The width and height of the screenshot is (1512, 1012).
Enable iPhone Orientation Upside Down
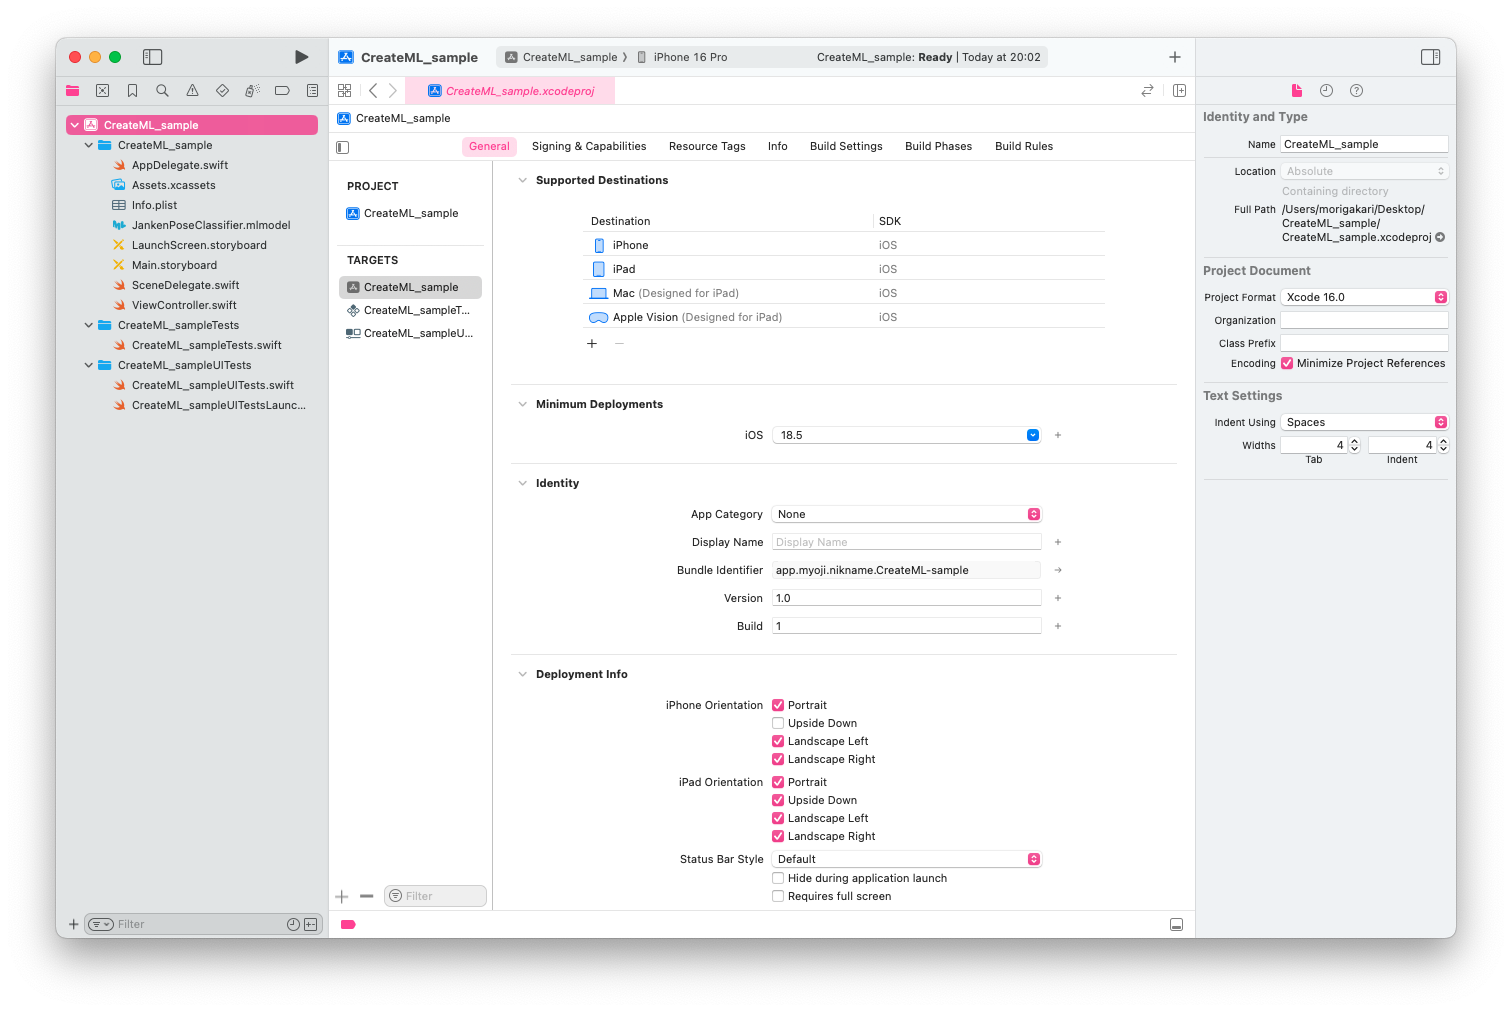[778, 723]
